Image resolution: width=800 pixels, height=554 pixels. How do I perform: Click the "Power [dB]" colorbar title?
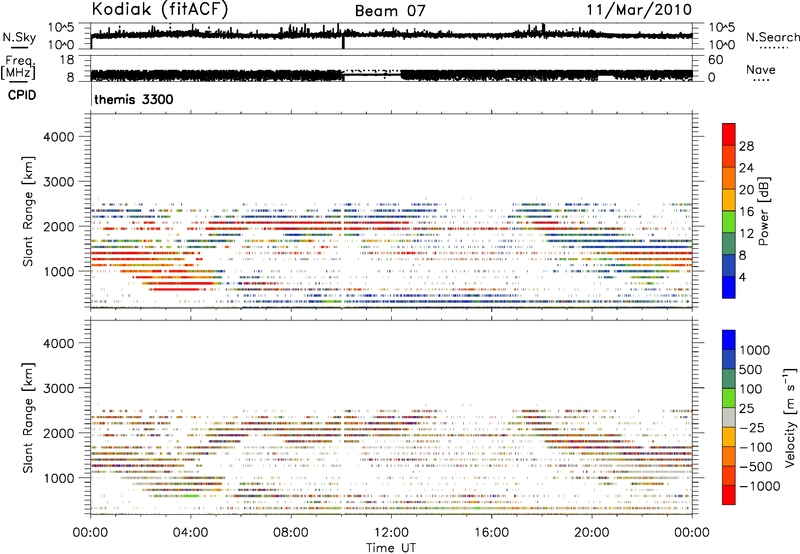763,211
